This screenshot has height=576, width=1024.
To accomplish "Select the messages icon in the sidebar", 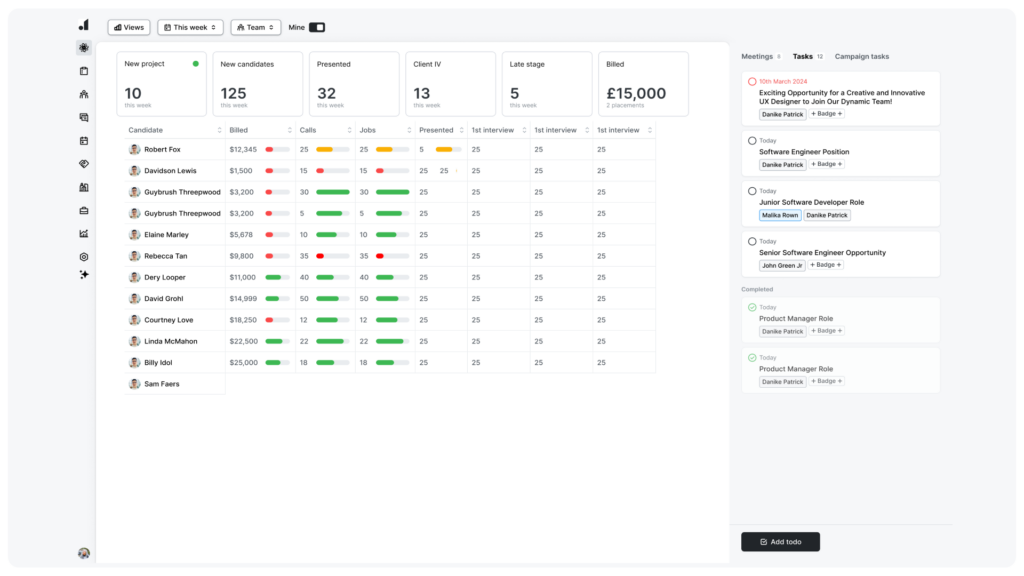I will point(84,117).
